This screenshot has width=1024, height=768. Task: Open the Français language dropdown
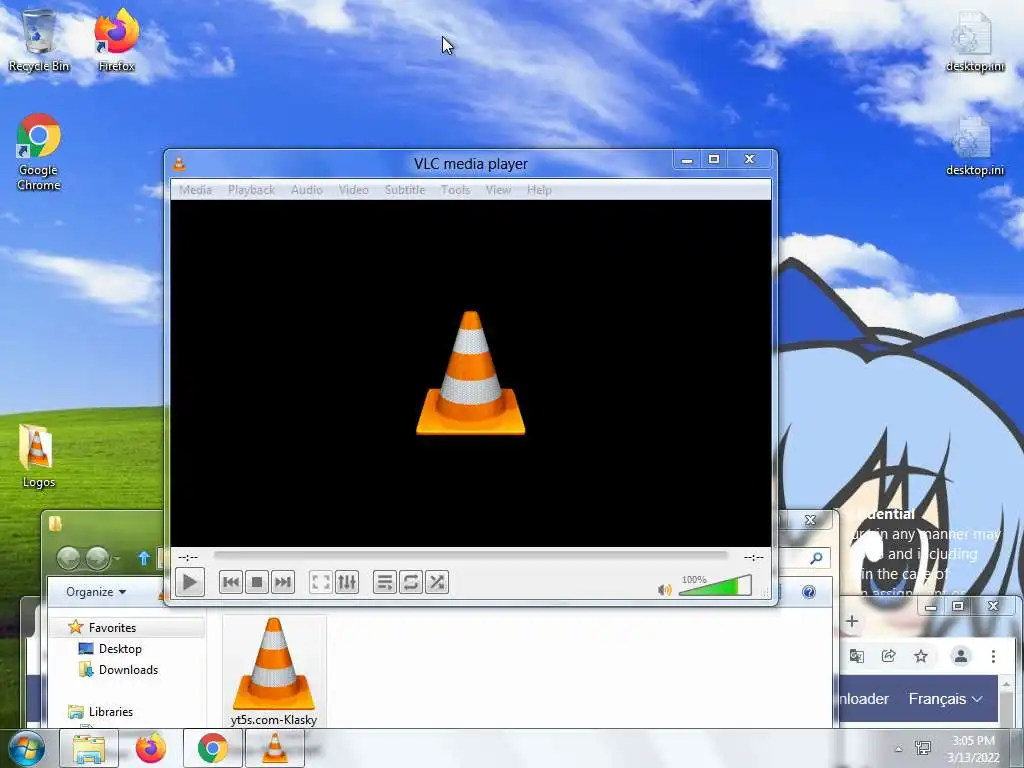click(946, 699)
